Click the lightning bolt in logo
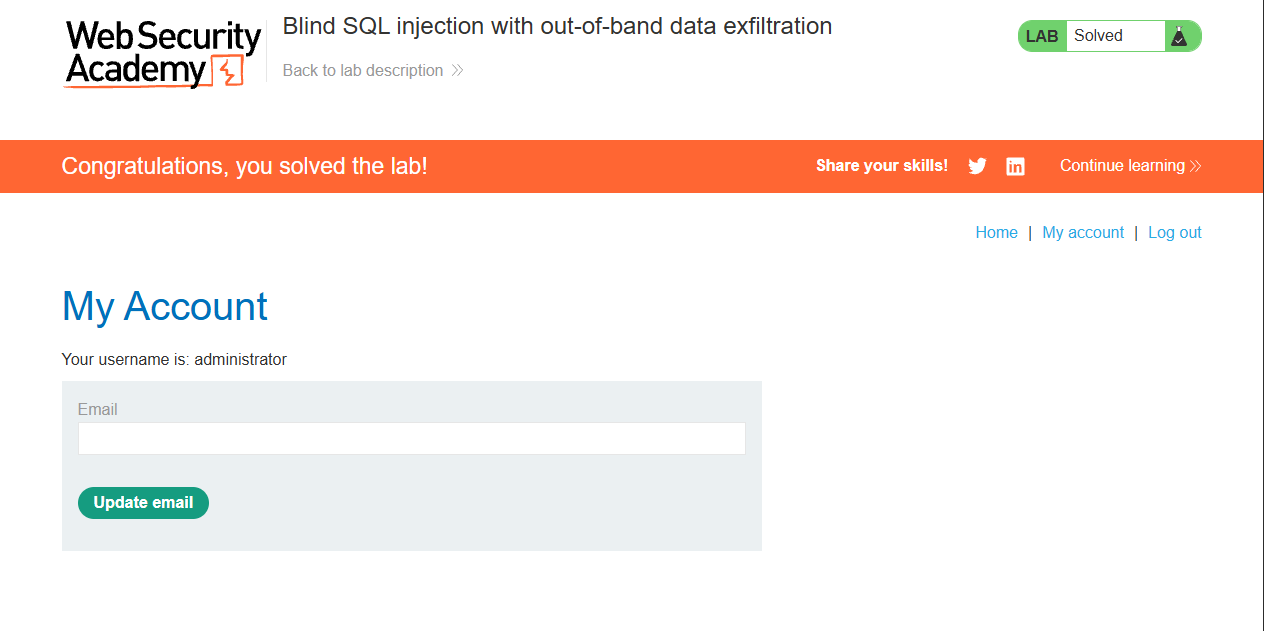The height and width of the screenshot is (631, 1264). [x=229, y=71]
